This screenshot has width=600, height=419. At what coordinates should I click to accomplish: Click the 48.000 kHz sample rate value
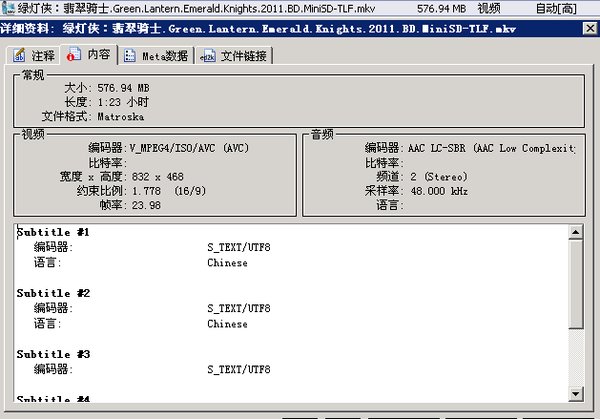439,191
